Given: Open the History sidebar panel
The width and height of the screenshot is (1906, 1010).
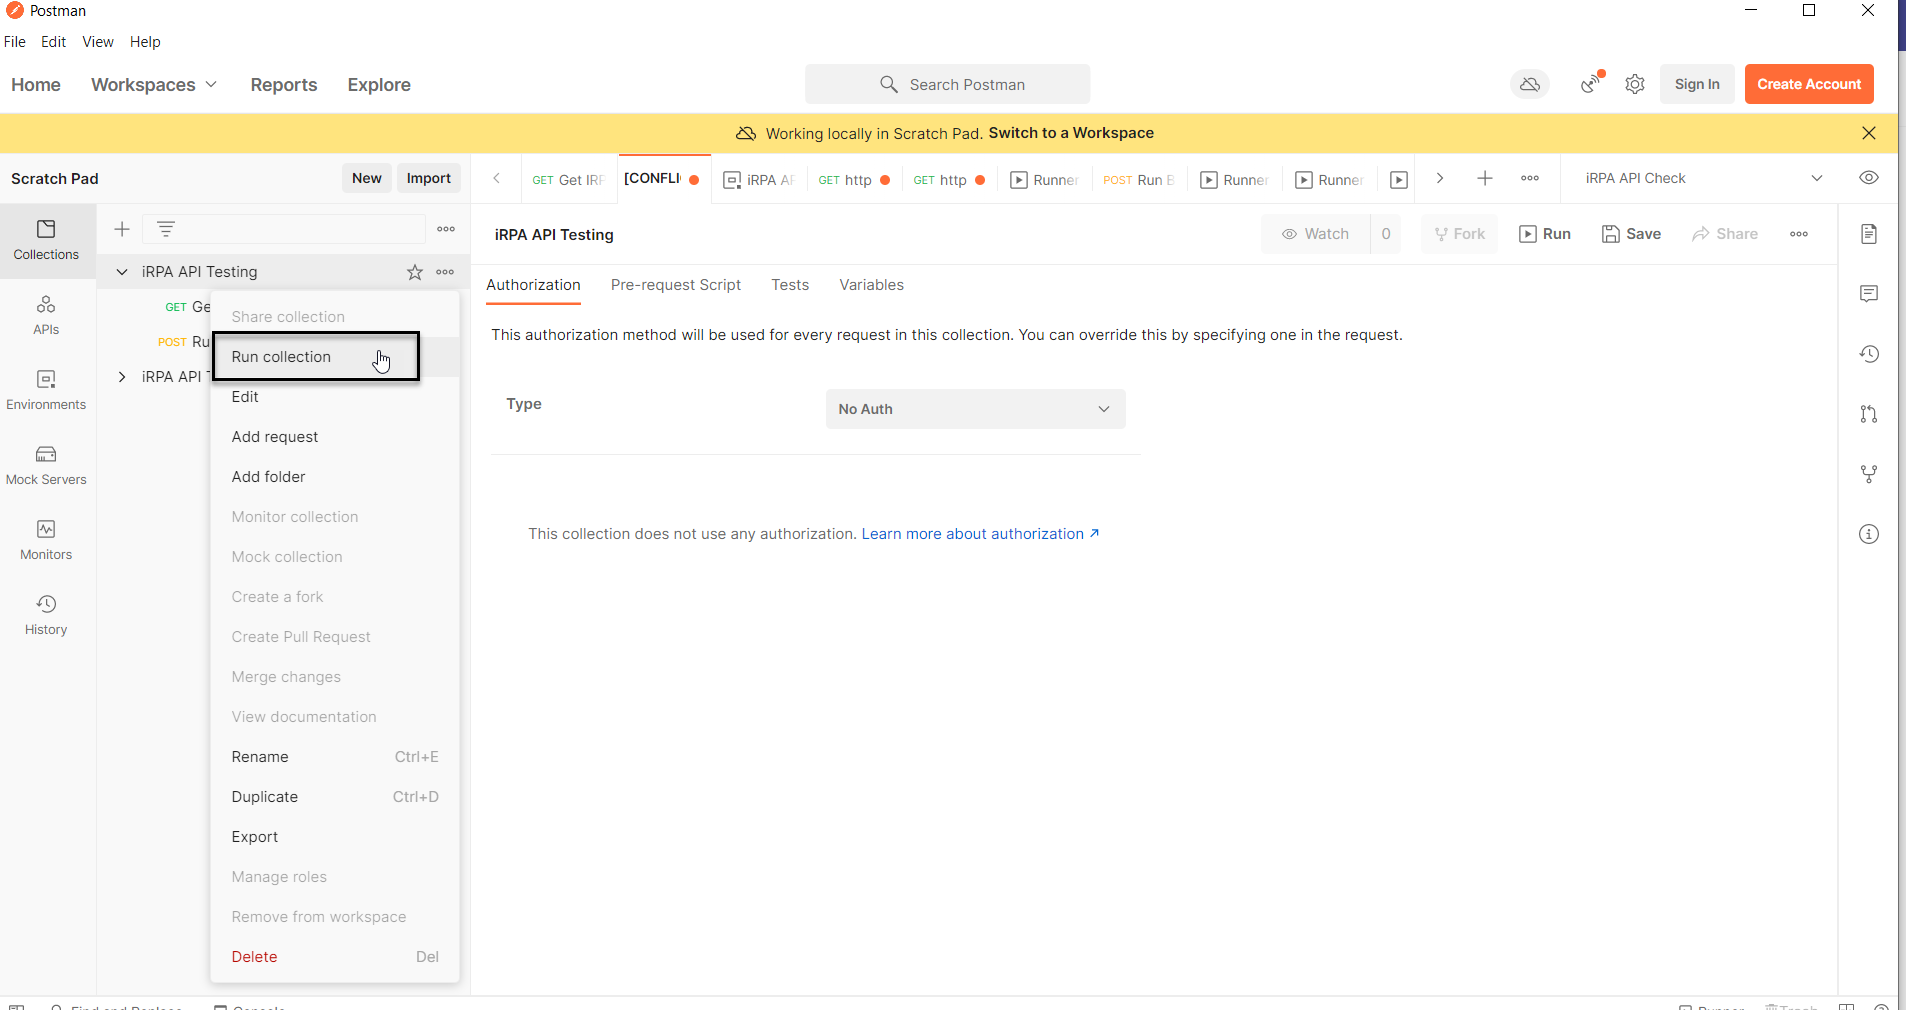Looking at the screenshot, I should [46, 616].
